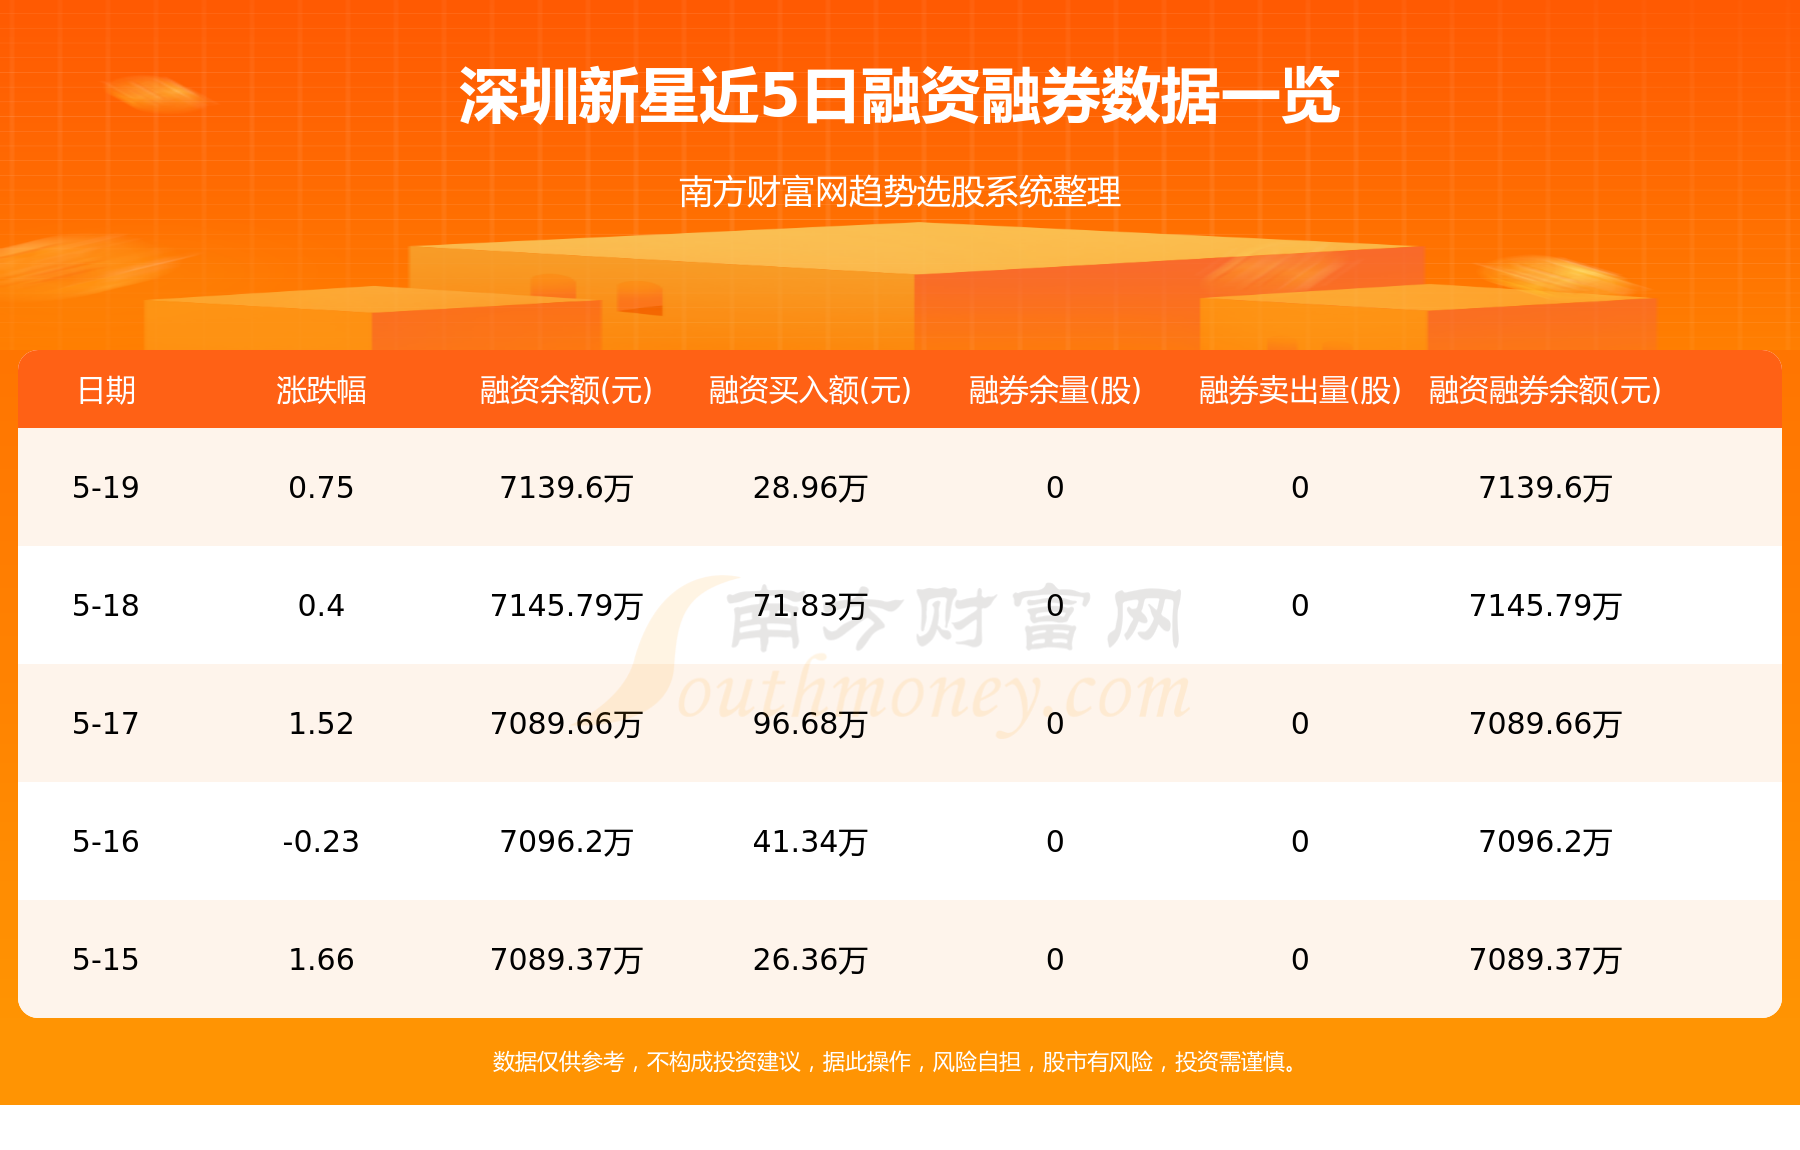Click the 融资余额(元) column header

coord(566,390)
